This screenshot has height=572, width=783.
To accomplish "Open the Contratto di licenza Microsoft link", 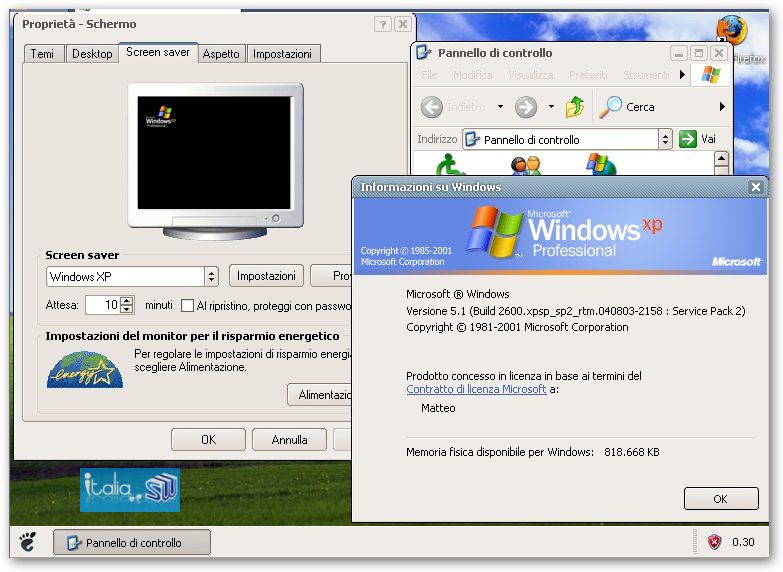I will point(476,389).
